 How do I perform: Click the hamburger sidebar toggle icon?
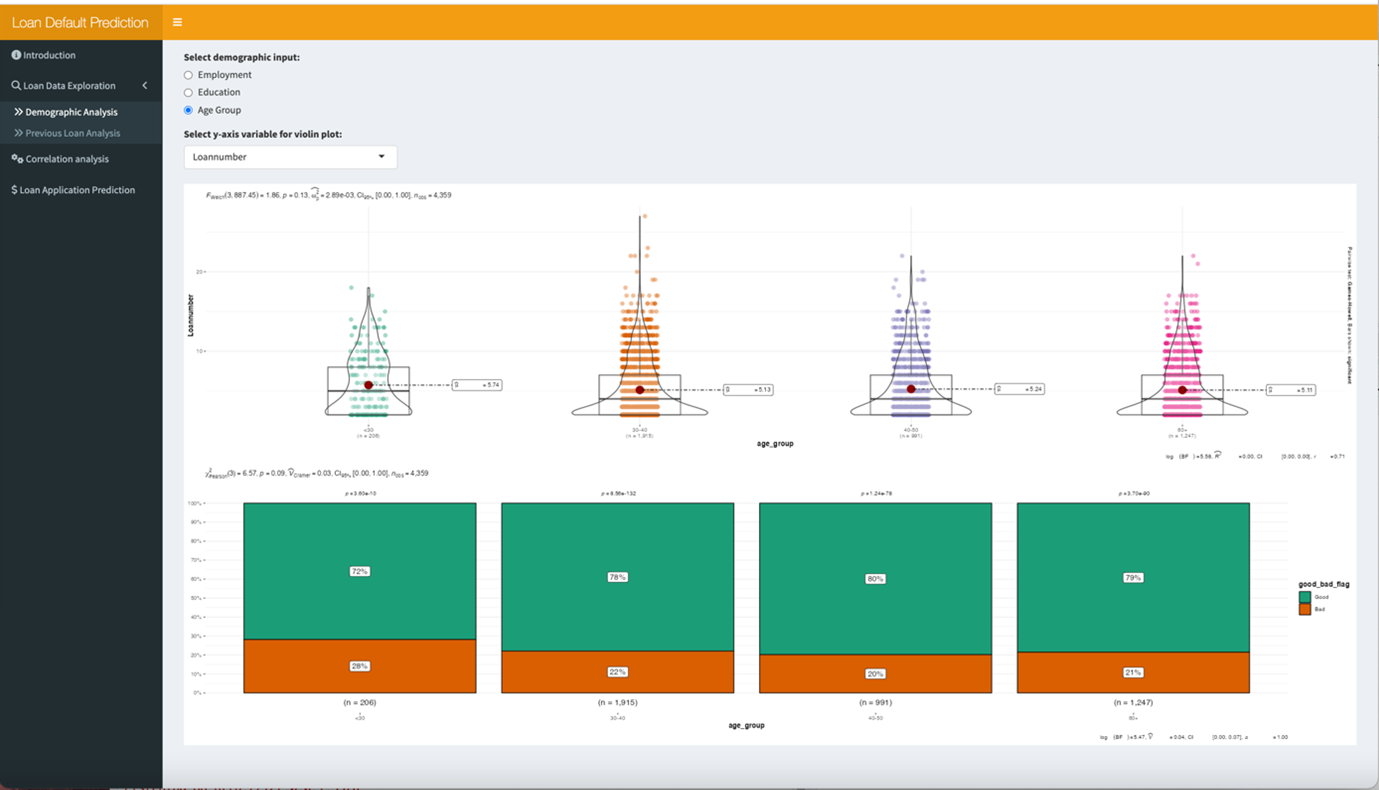[177, 22]
